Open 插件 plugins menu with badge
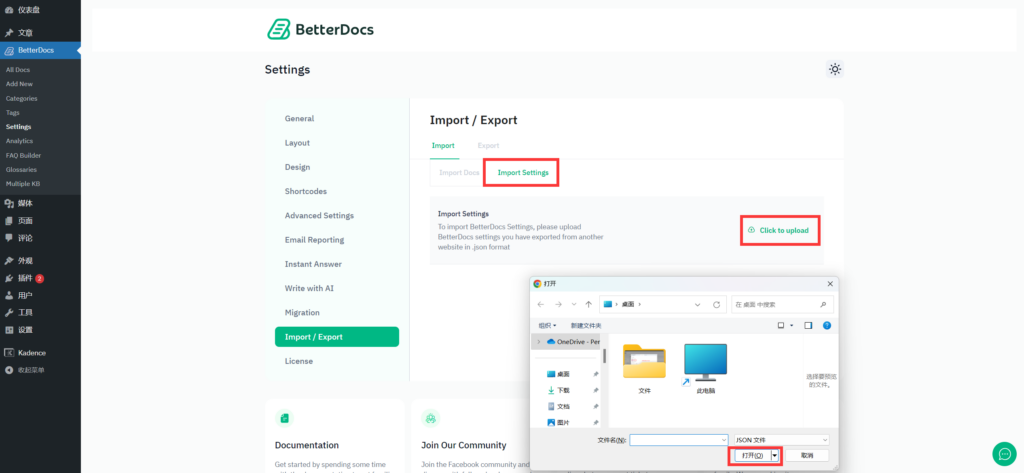 [x=24, y=278]
